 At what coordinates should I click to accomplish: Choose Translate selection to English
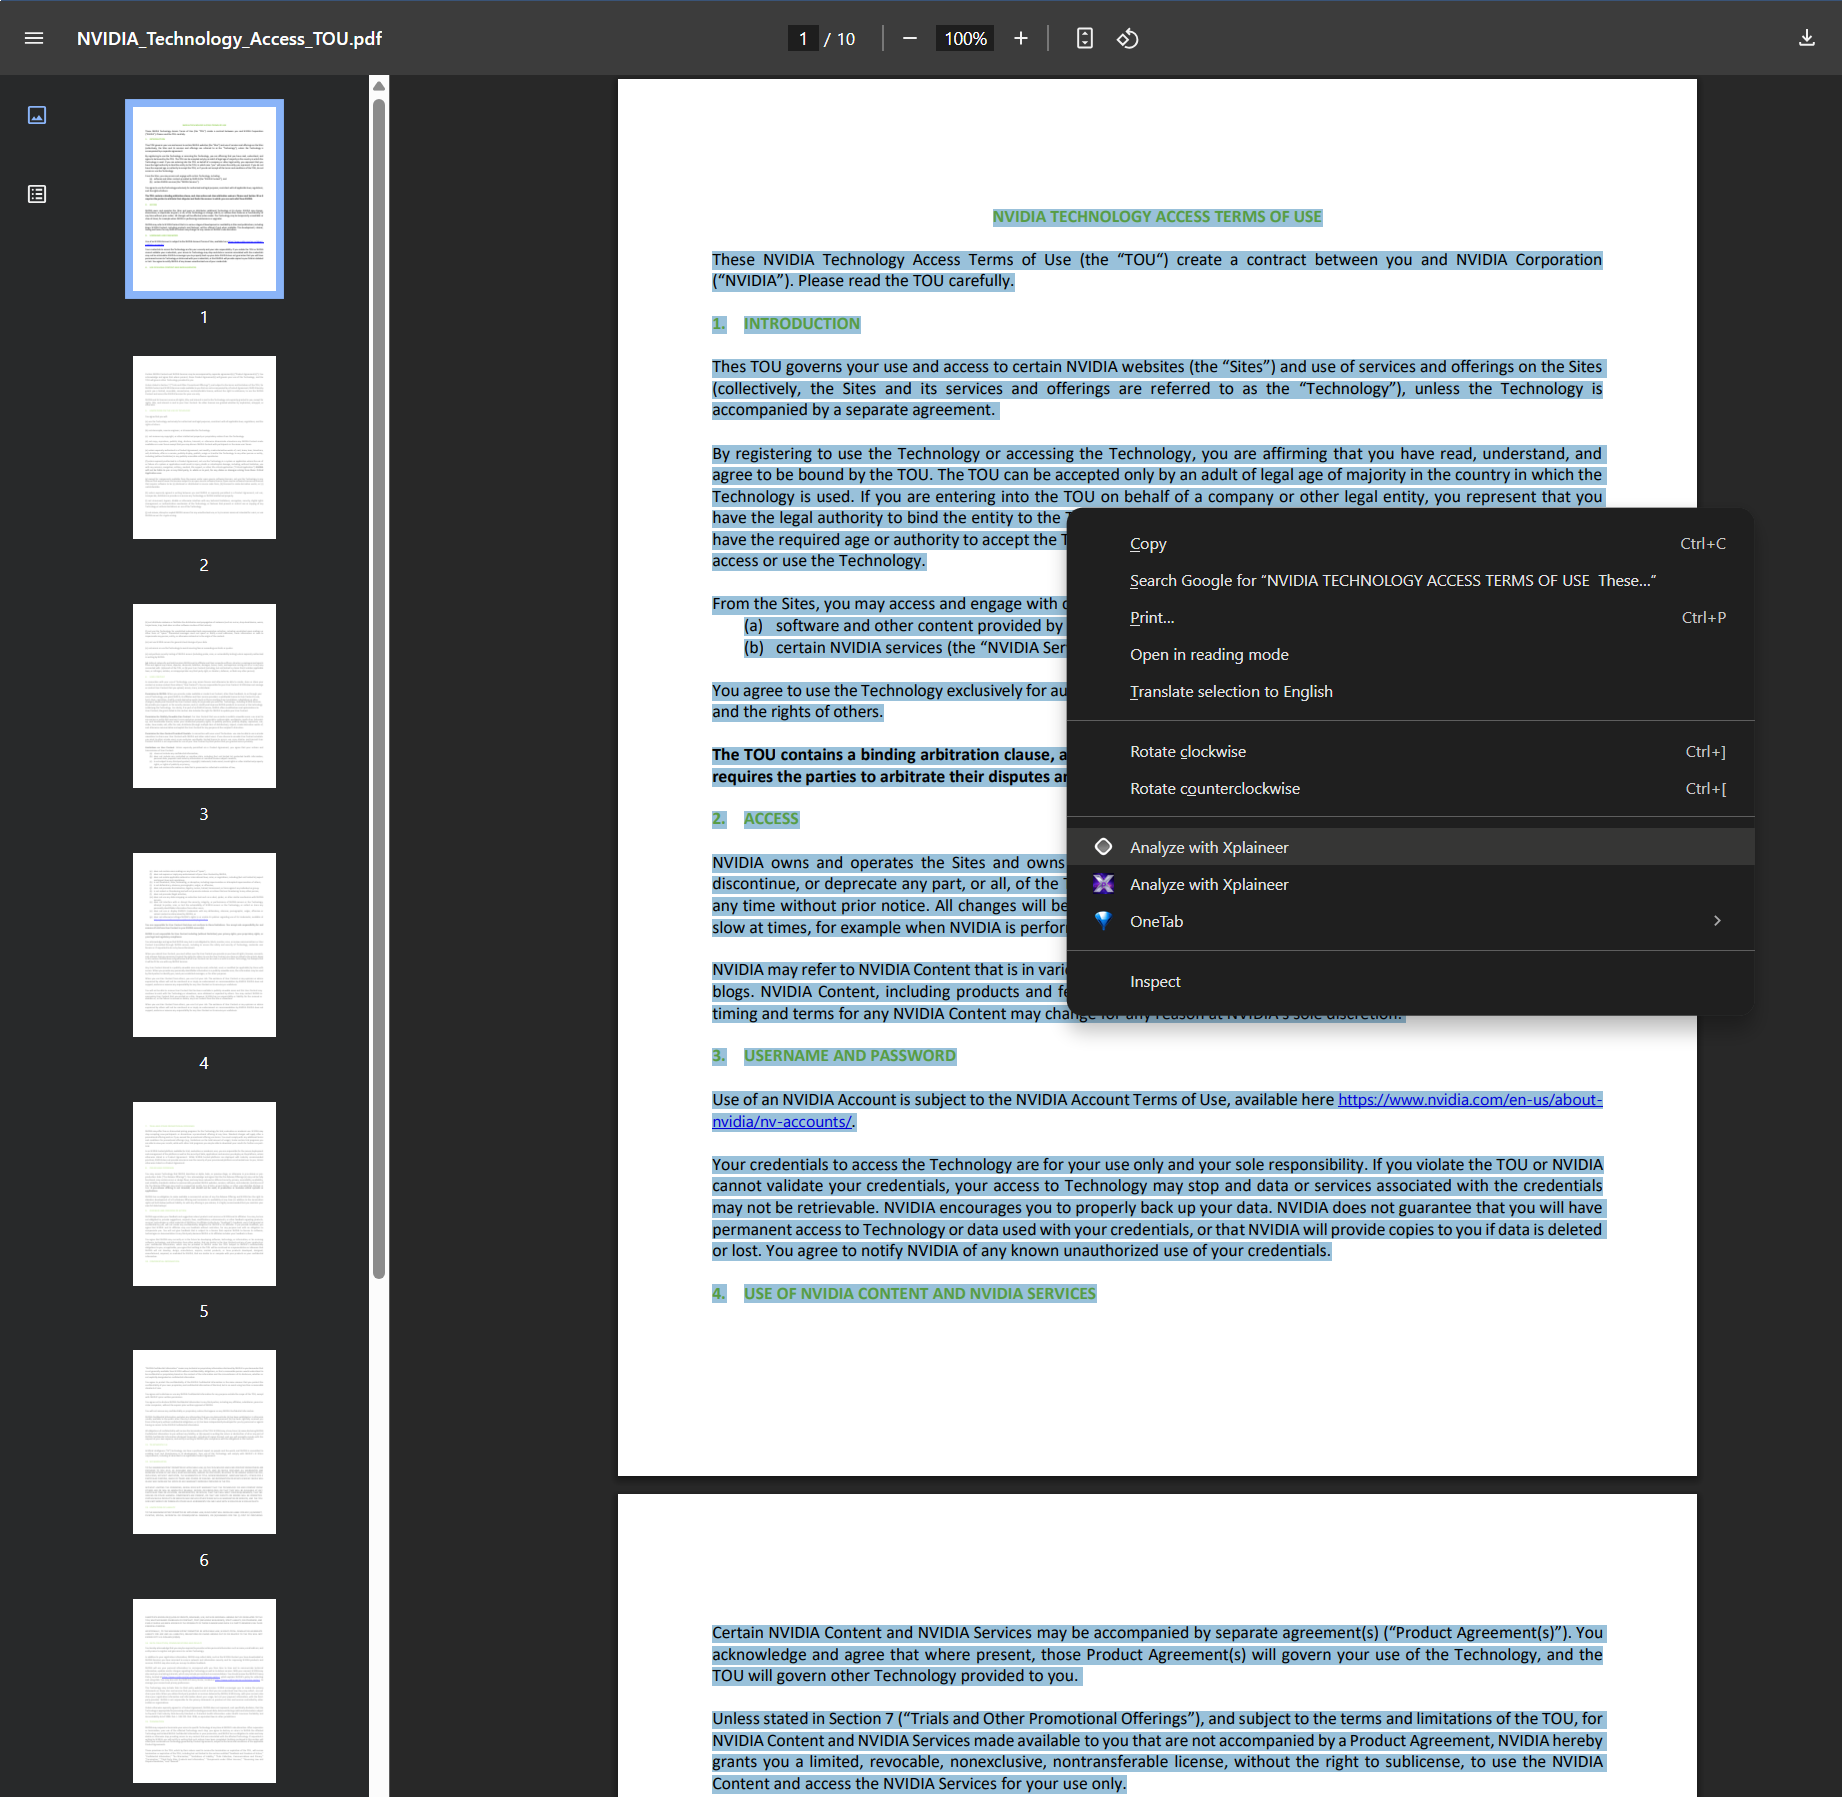click(x=1410, y=692)
